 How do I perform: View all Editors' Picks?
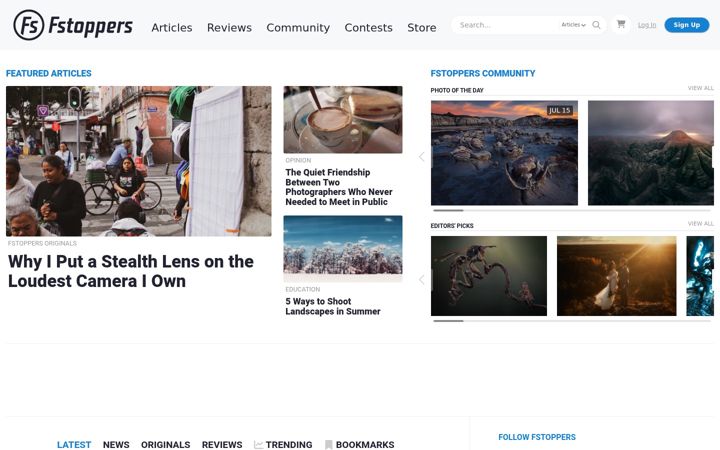pyautogui.click(x=700, y=223)
